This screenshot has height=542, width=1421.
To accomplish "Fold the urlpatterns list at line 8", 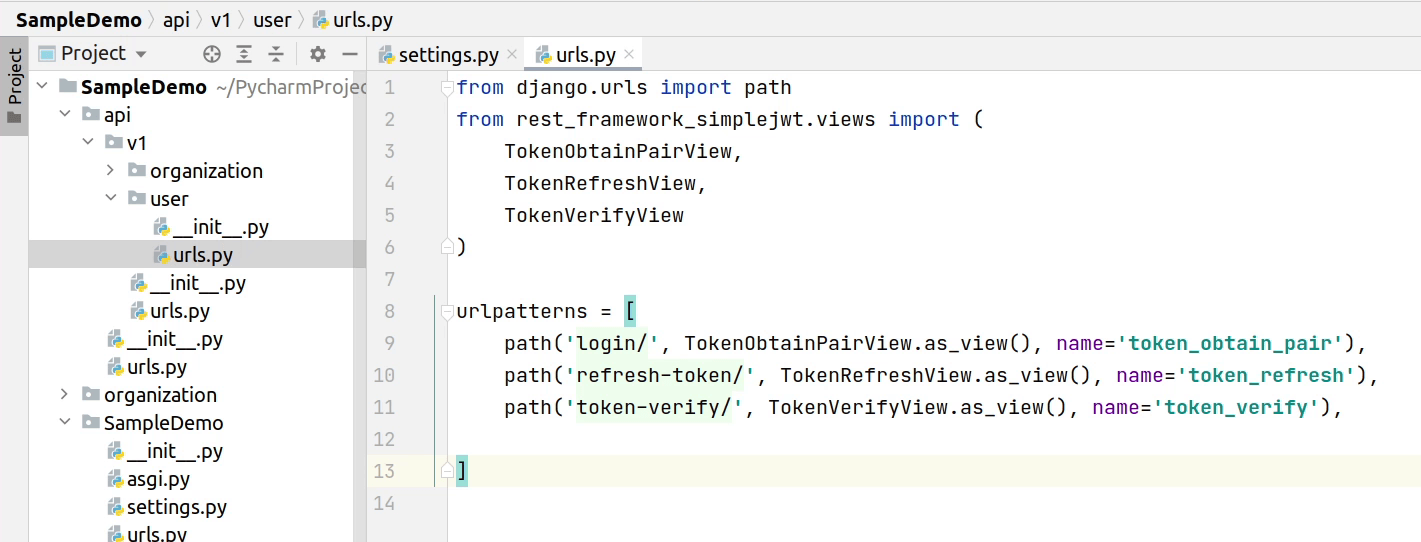I will (448, 312).
